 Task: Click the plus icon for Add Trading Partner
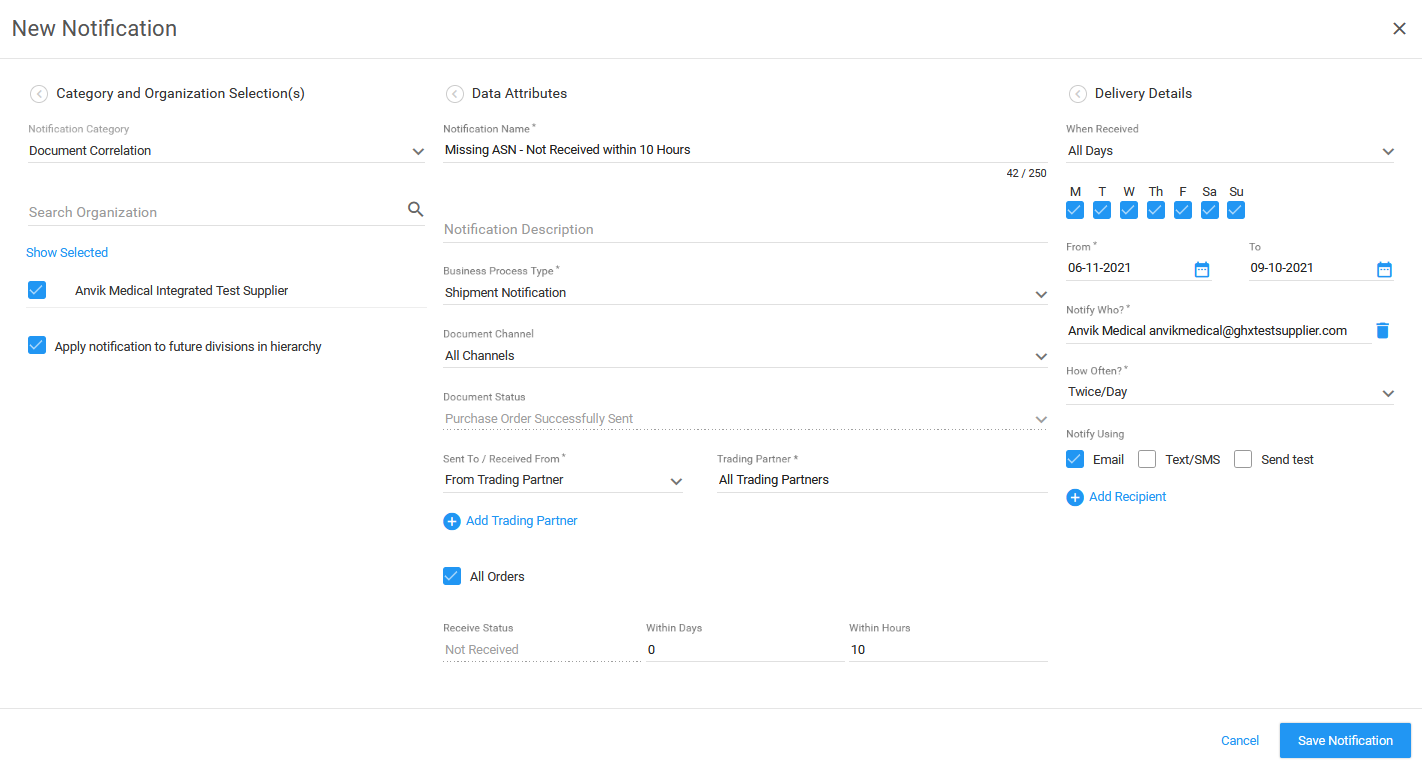pos(452,521)
